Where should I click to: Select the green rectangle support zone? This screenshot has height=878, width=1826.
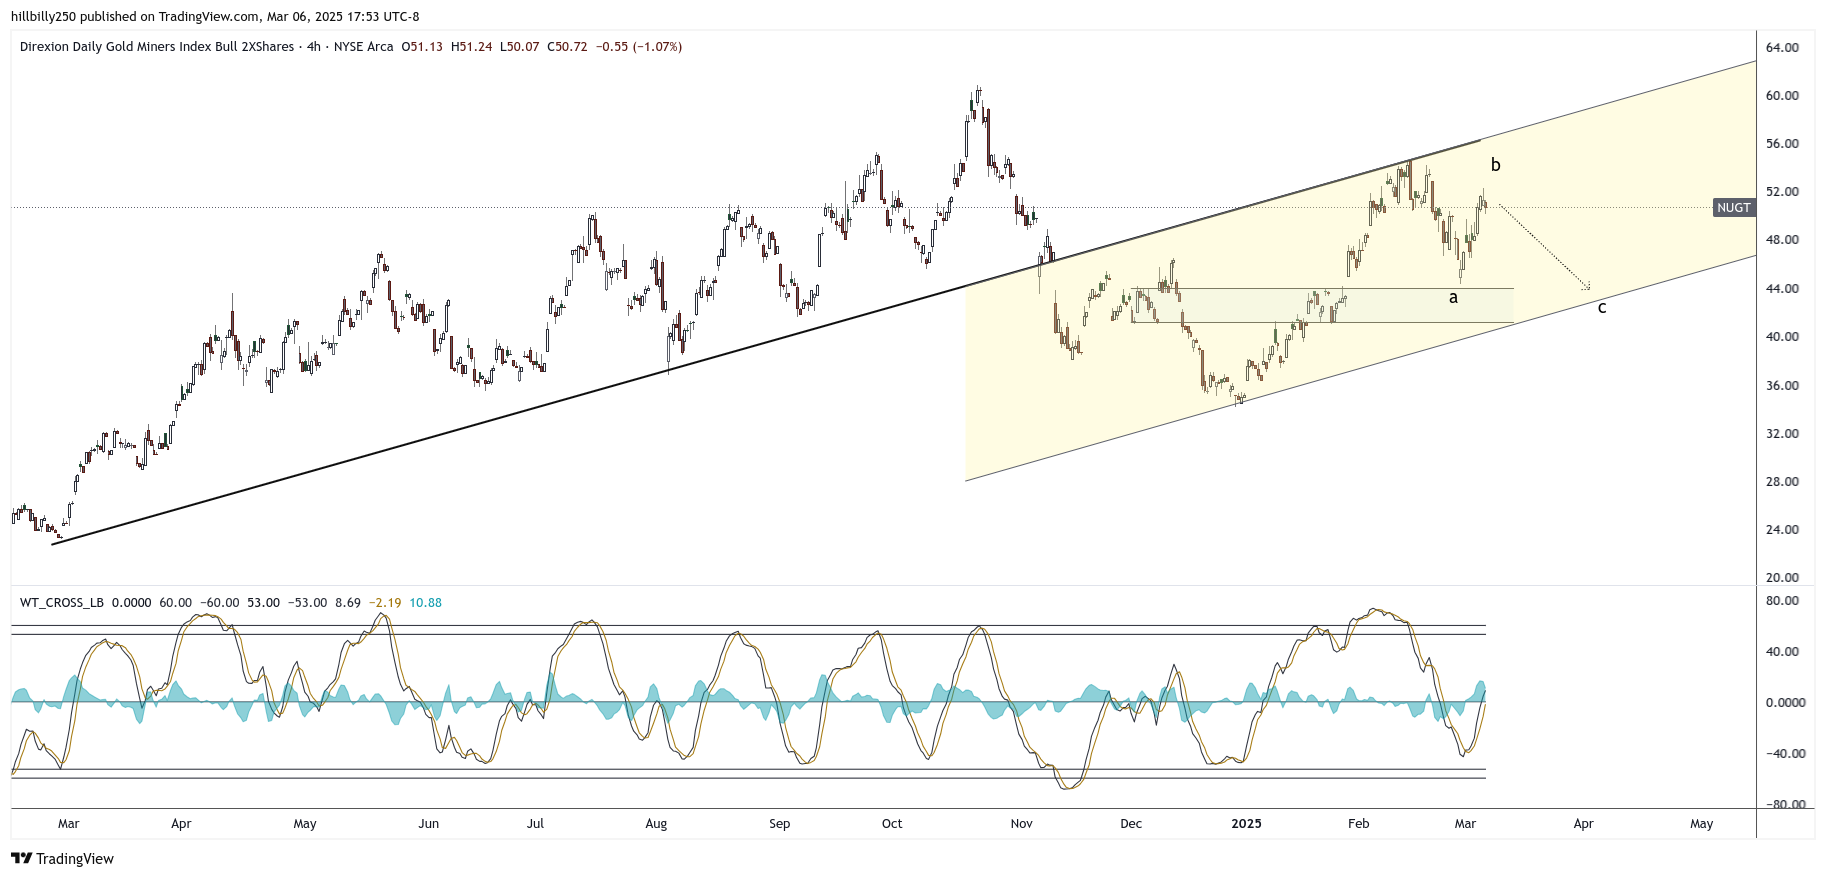point(1320,306)
